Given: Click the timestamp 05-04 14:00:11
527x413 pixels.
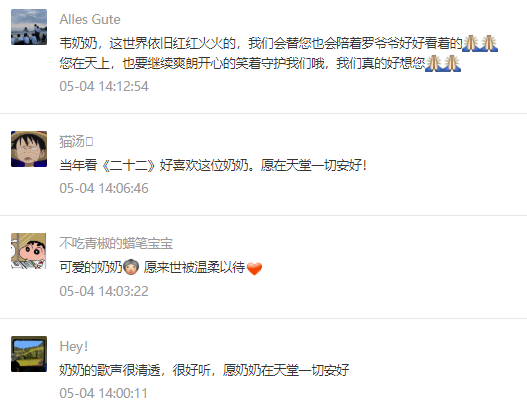Looking at the screenshot, I should [x=104, y=393].
